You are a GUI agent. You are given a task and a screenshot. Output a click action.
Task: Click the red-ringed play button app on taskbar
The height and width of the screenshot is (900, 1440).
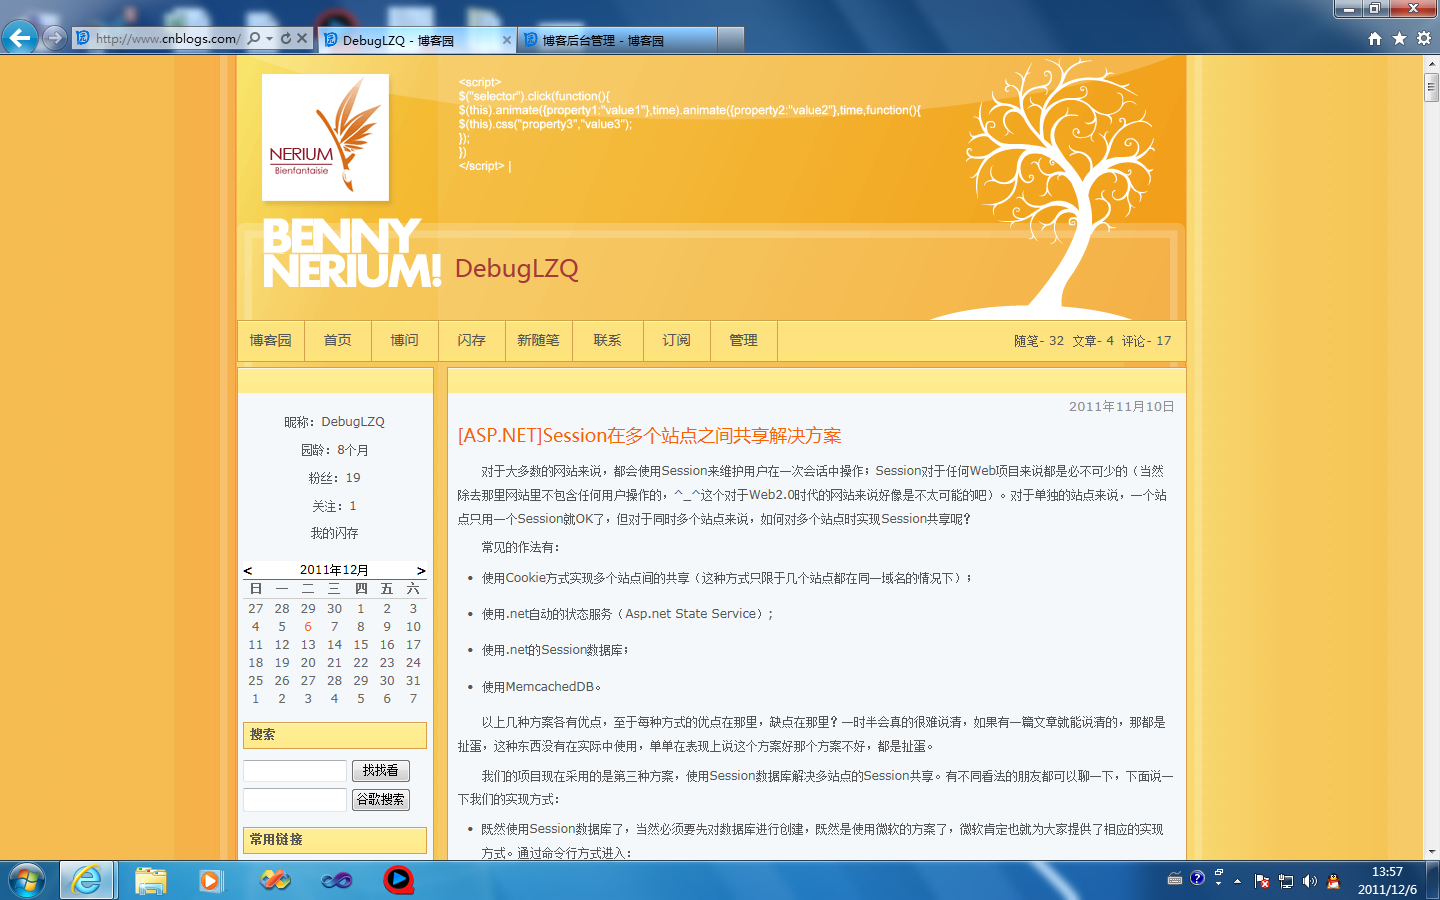click(x=398, y=880)
